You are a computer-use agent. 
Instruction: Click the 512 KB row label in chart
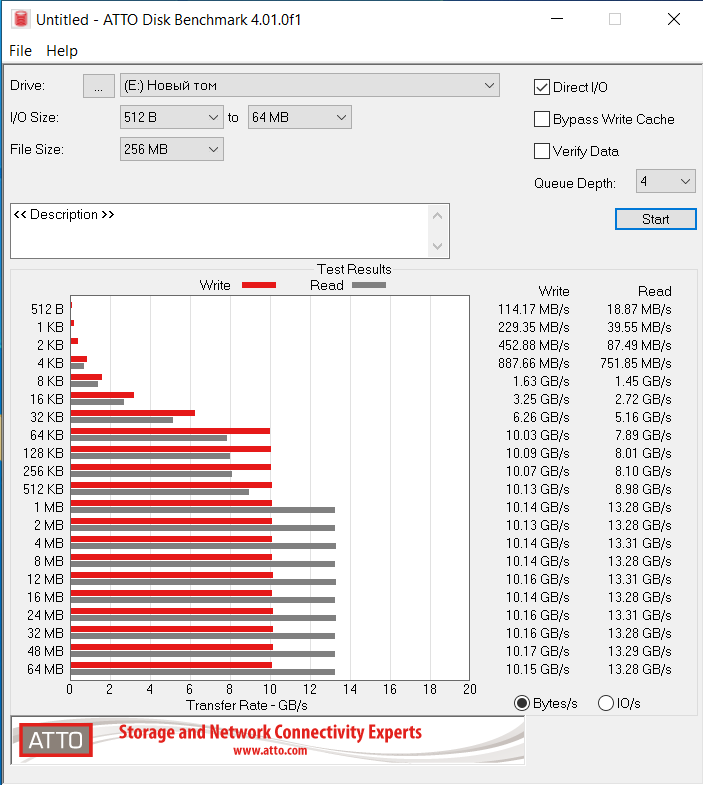(44, 490)
